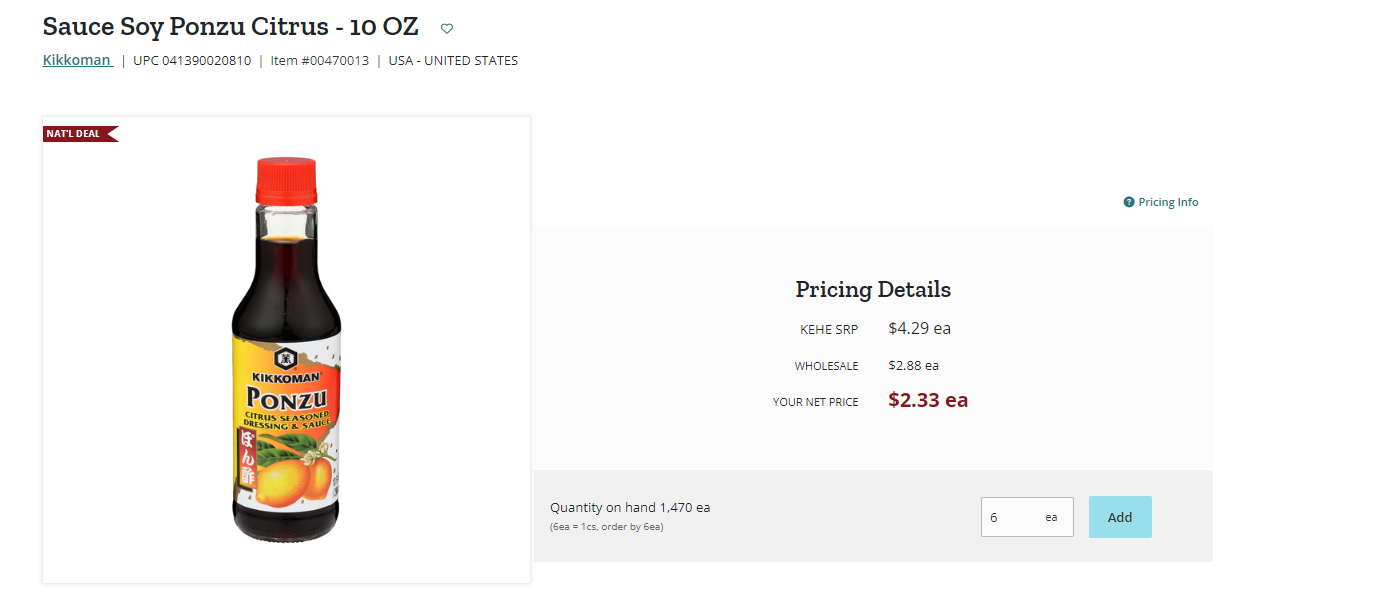Click the KEHE SRP $4.29 price
Screen dimensions: 1384x599
pos(919,328)
